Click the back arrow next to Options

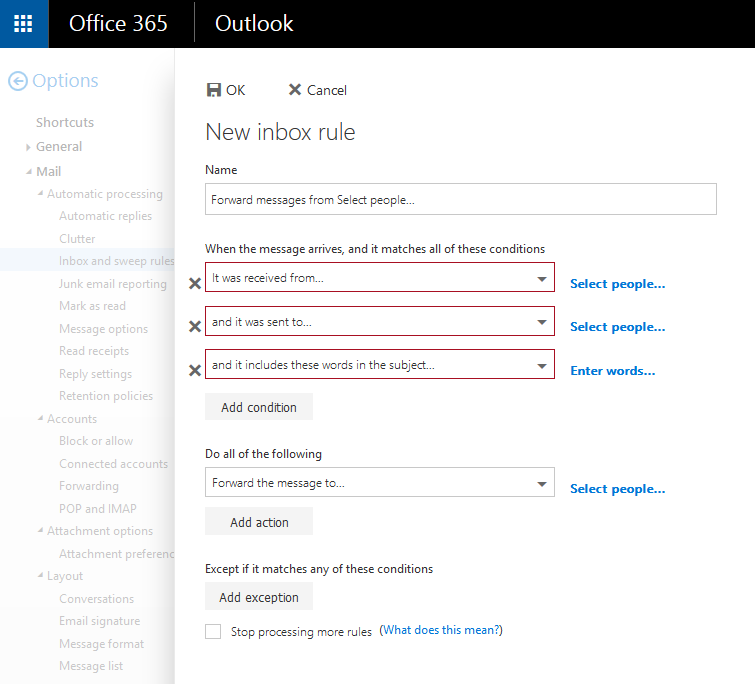[x=18, y=81]
